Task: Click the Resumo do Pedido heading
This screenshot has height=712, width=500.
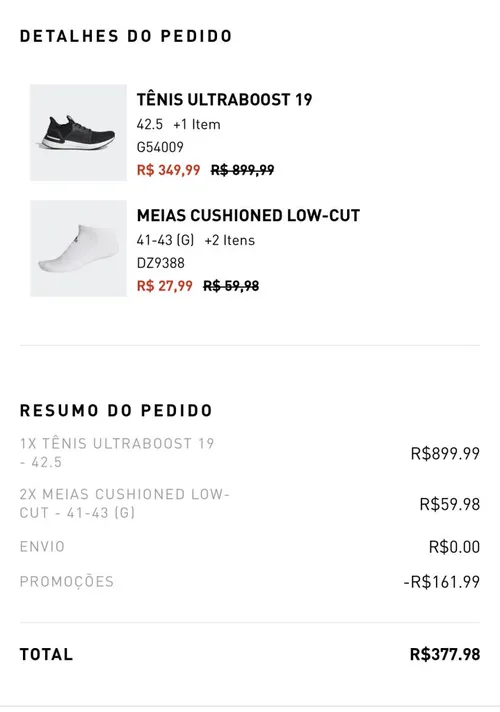Action: coord(116,410)
